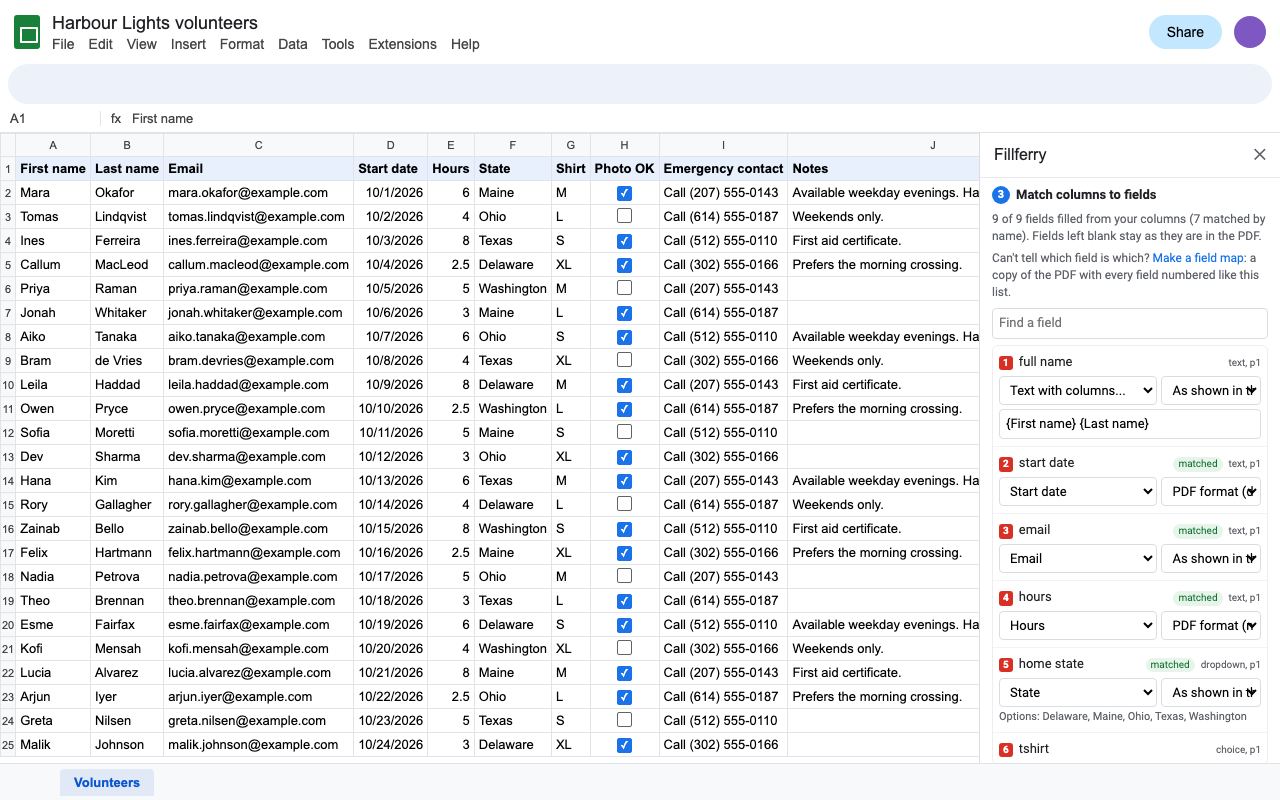Select column header C

[x=258, y=145]
